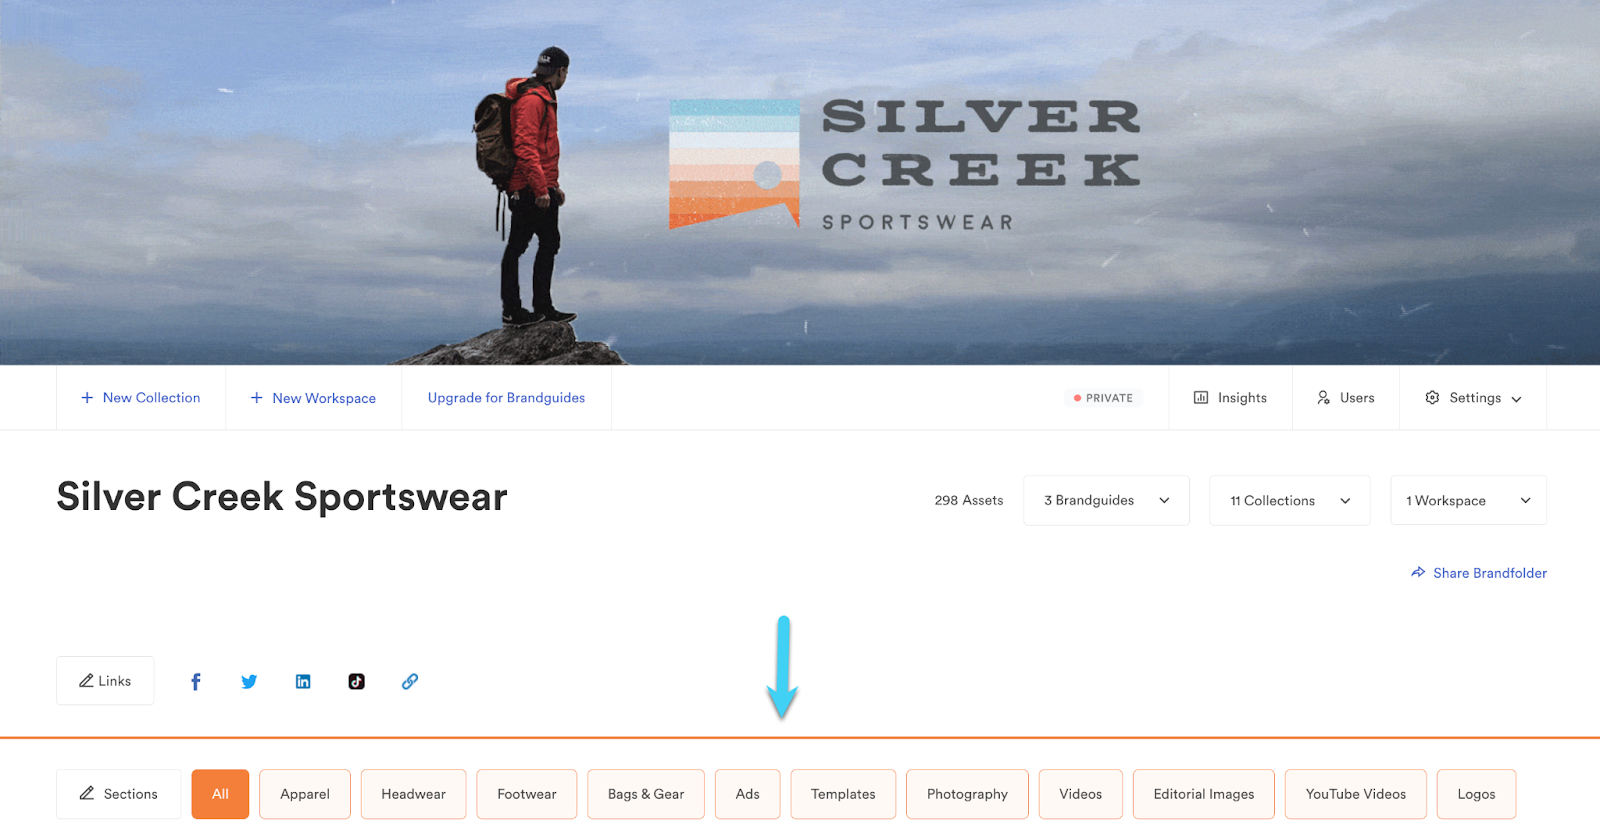Click the Share Brandfolder arrow link

1479,573
